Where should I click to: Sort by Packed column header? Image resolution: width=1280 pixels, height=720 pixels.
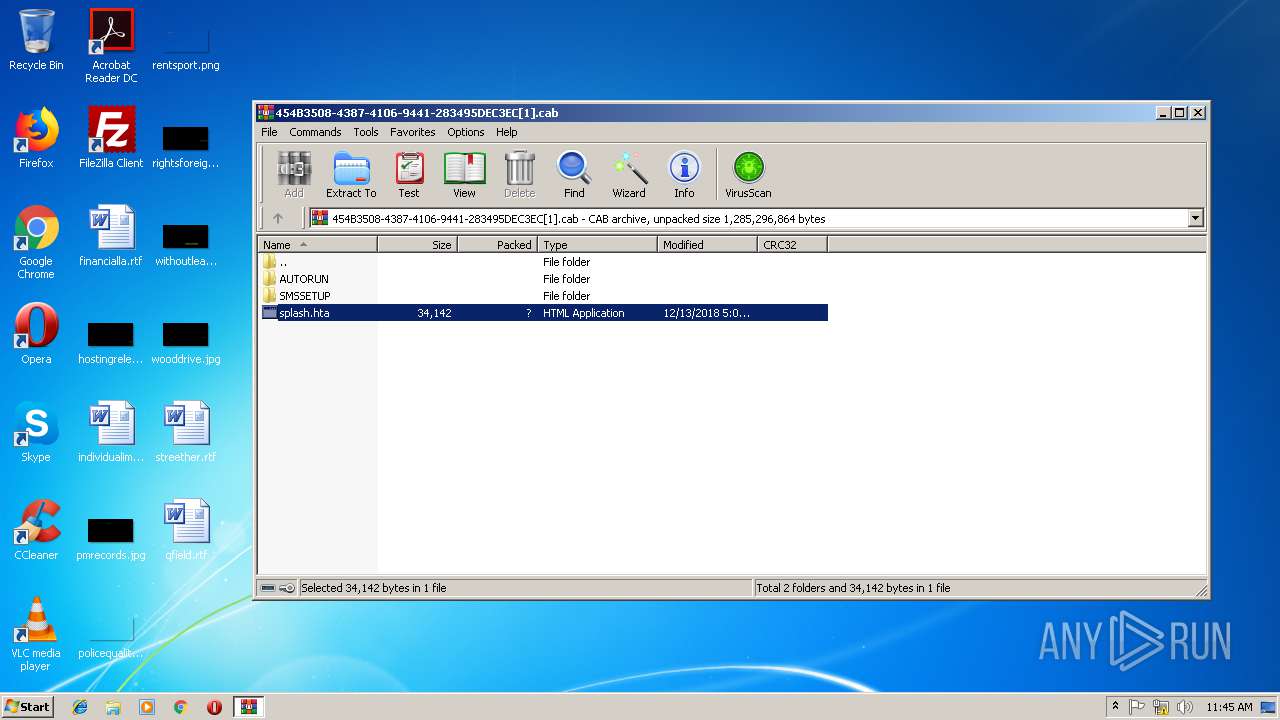click(498, 244)
